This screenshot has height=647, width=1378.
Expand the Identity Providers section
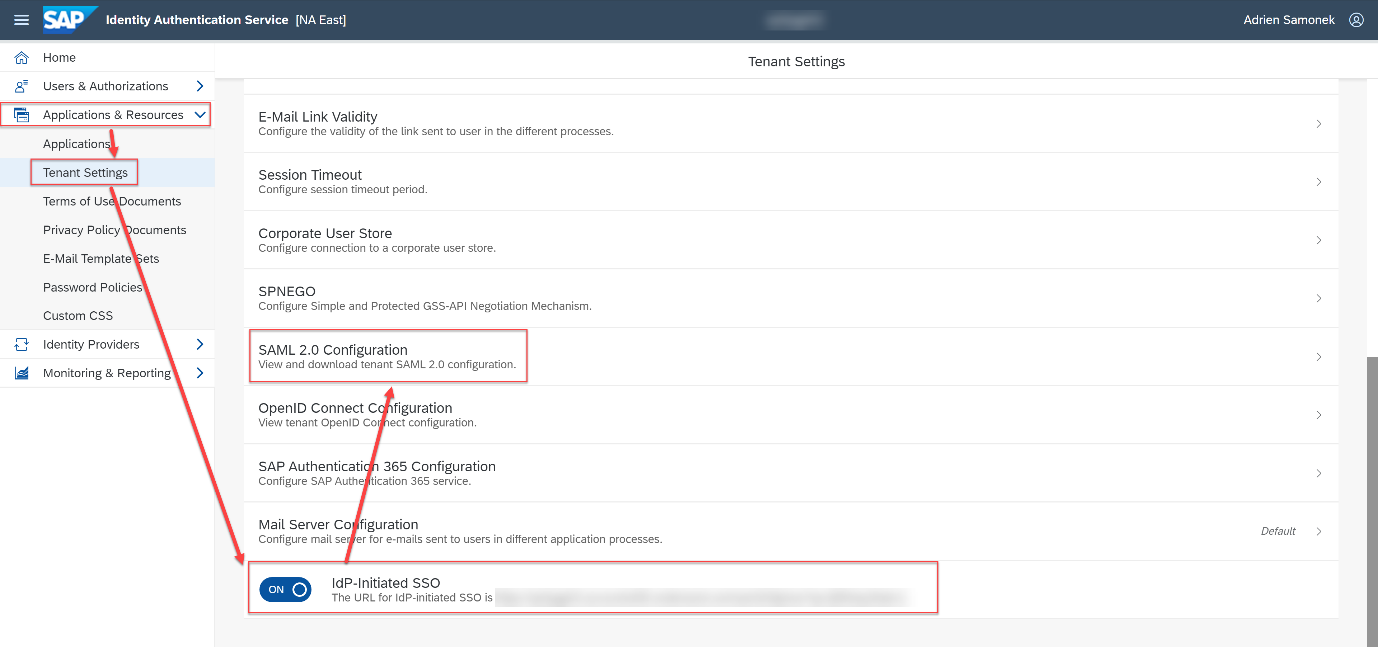tap(200, 344)
